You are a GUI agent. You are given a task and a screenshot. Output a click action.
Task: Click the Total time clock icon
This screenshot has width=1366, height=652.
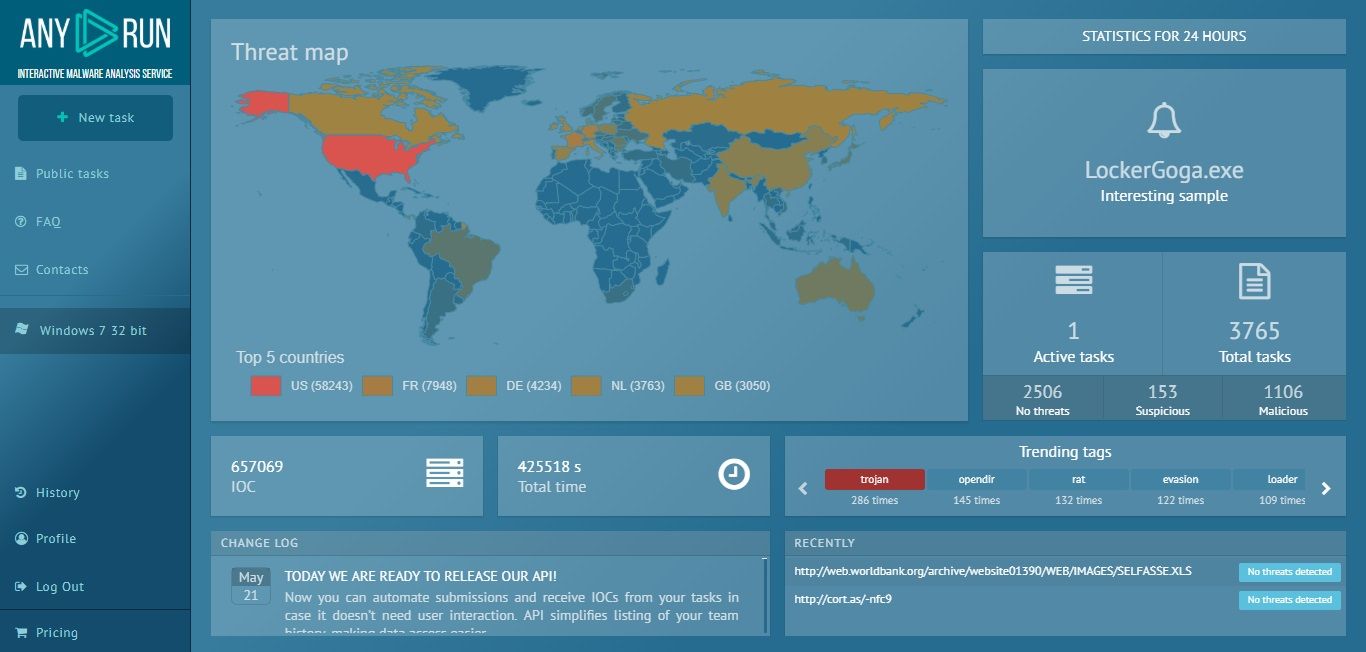[734, 474]
